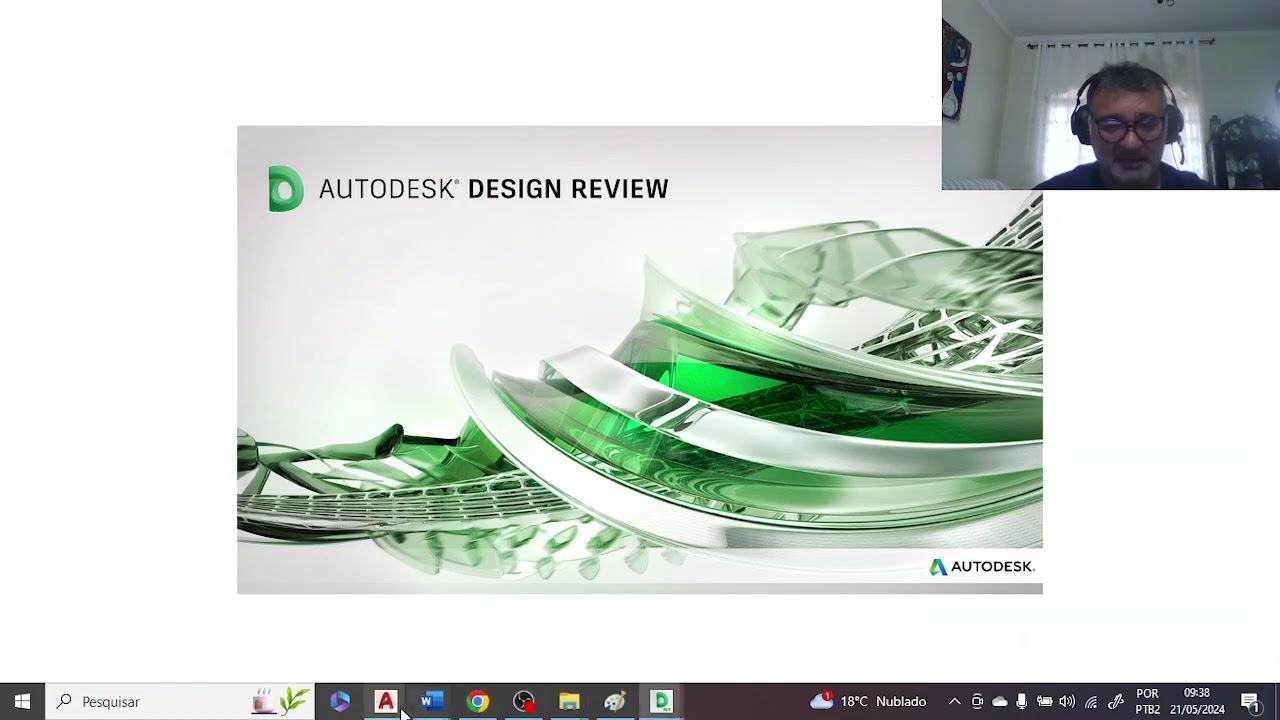Screen dimensions: 1280x720
Task: Open the 18°C Nublado weather widget
Action: pos(868,701)
